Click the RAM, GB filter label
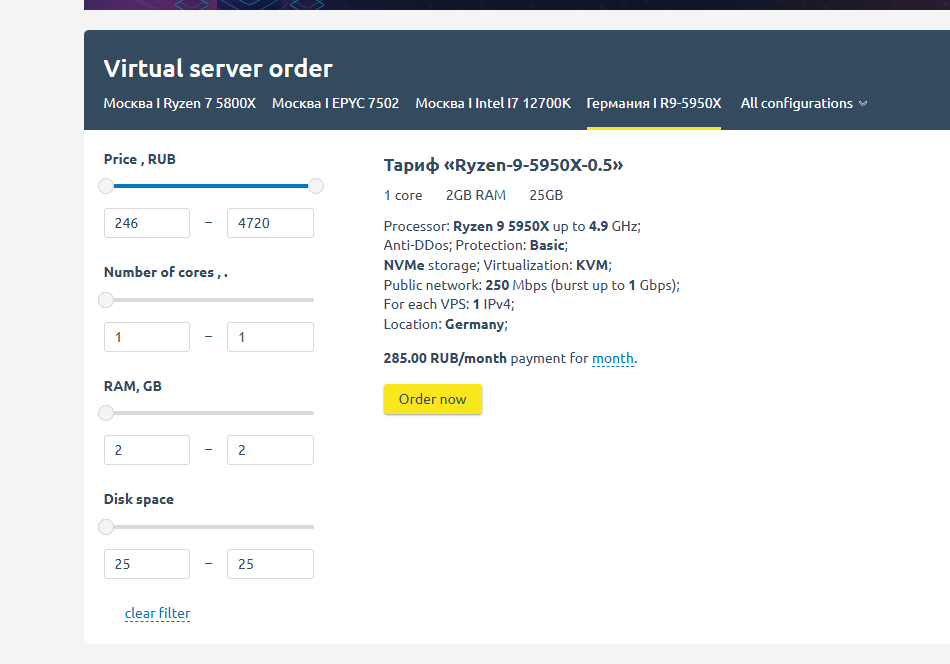The width and height of the screenshot is (950, 664). [133, 387]
